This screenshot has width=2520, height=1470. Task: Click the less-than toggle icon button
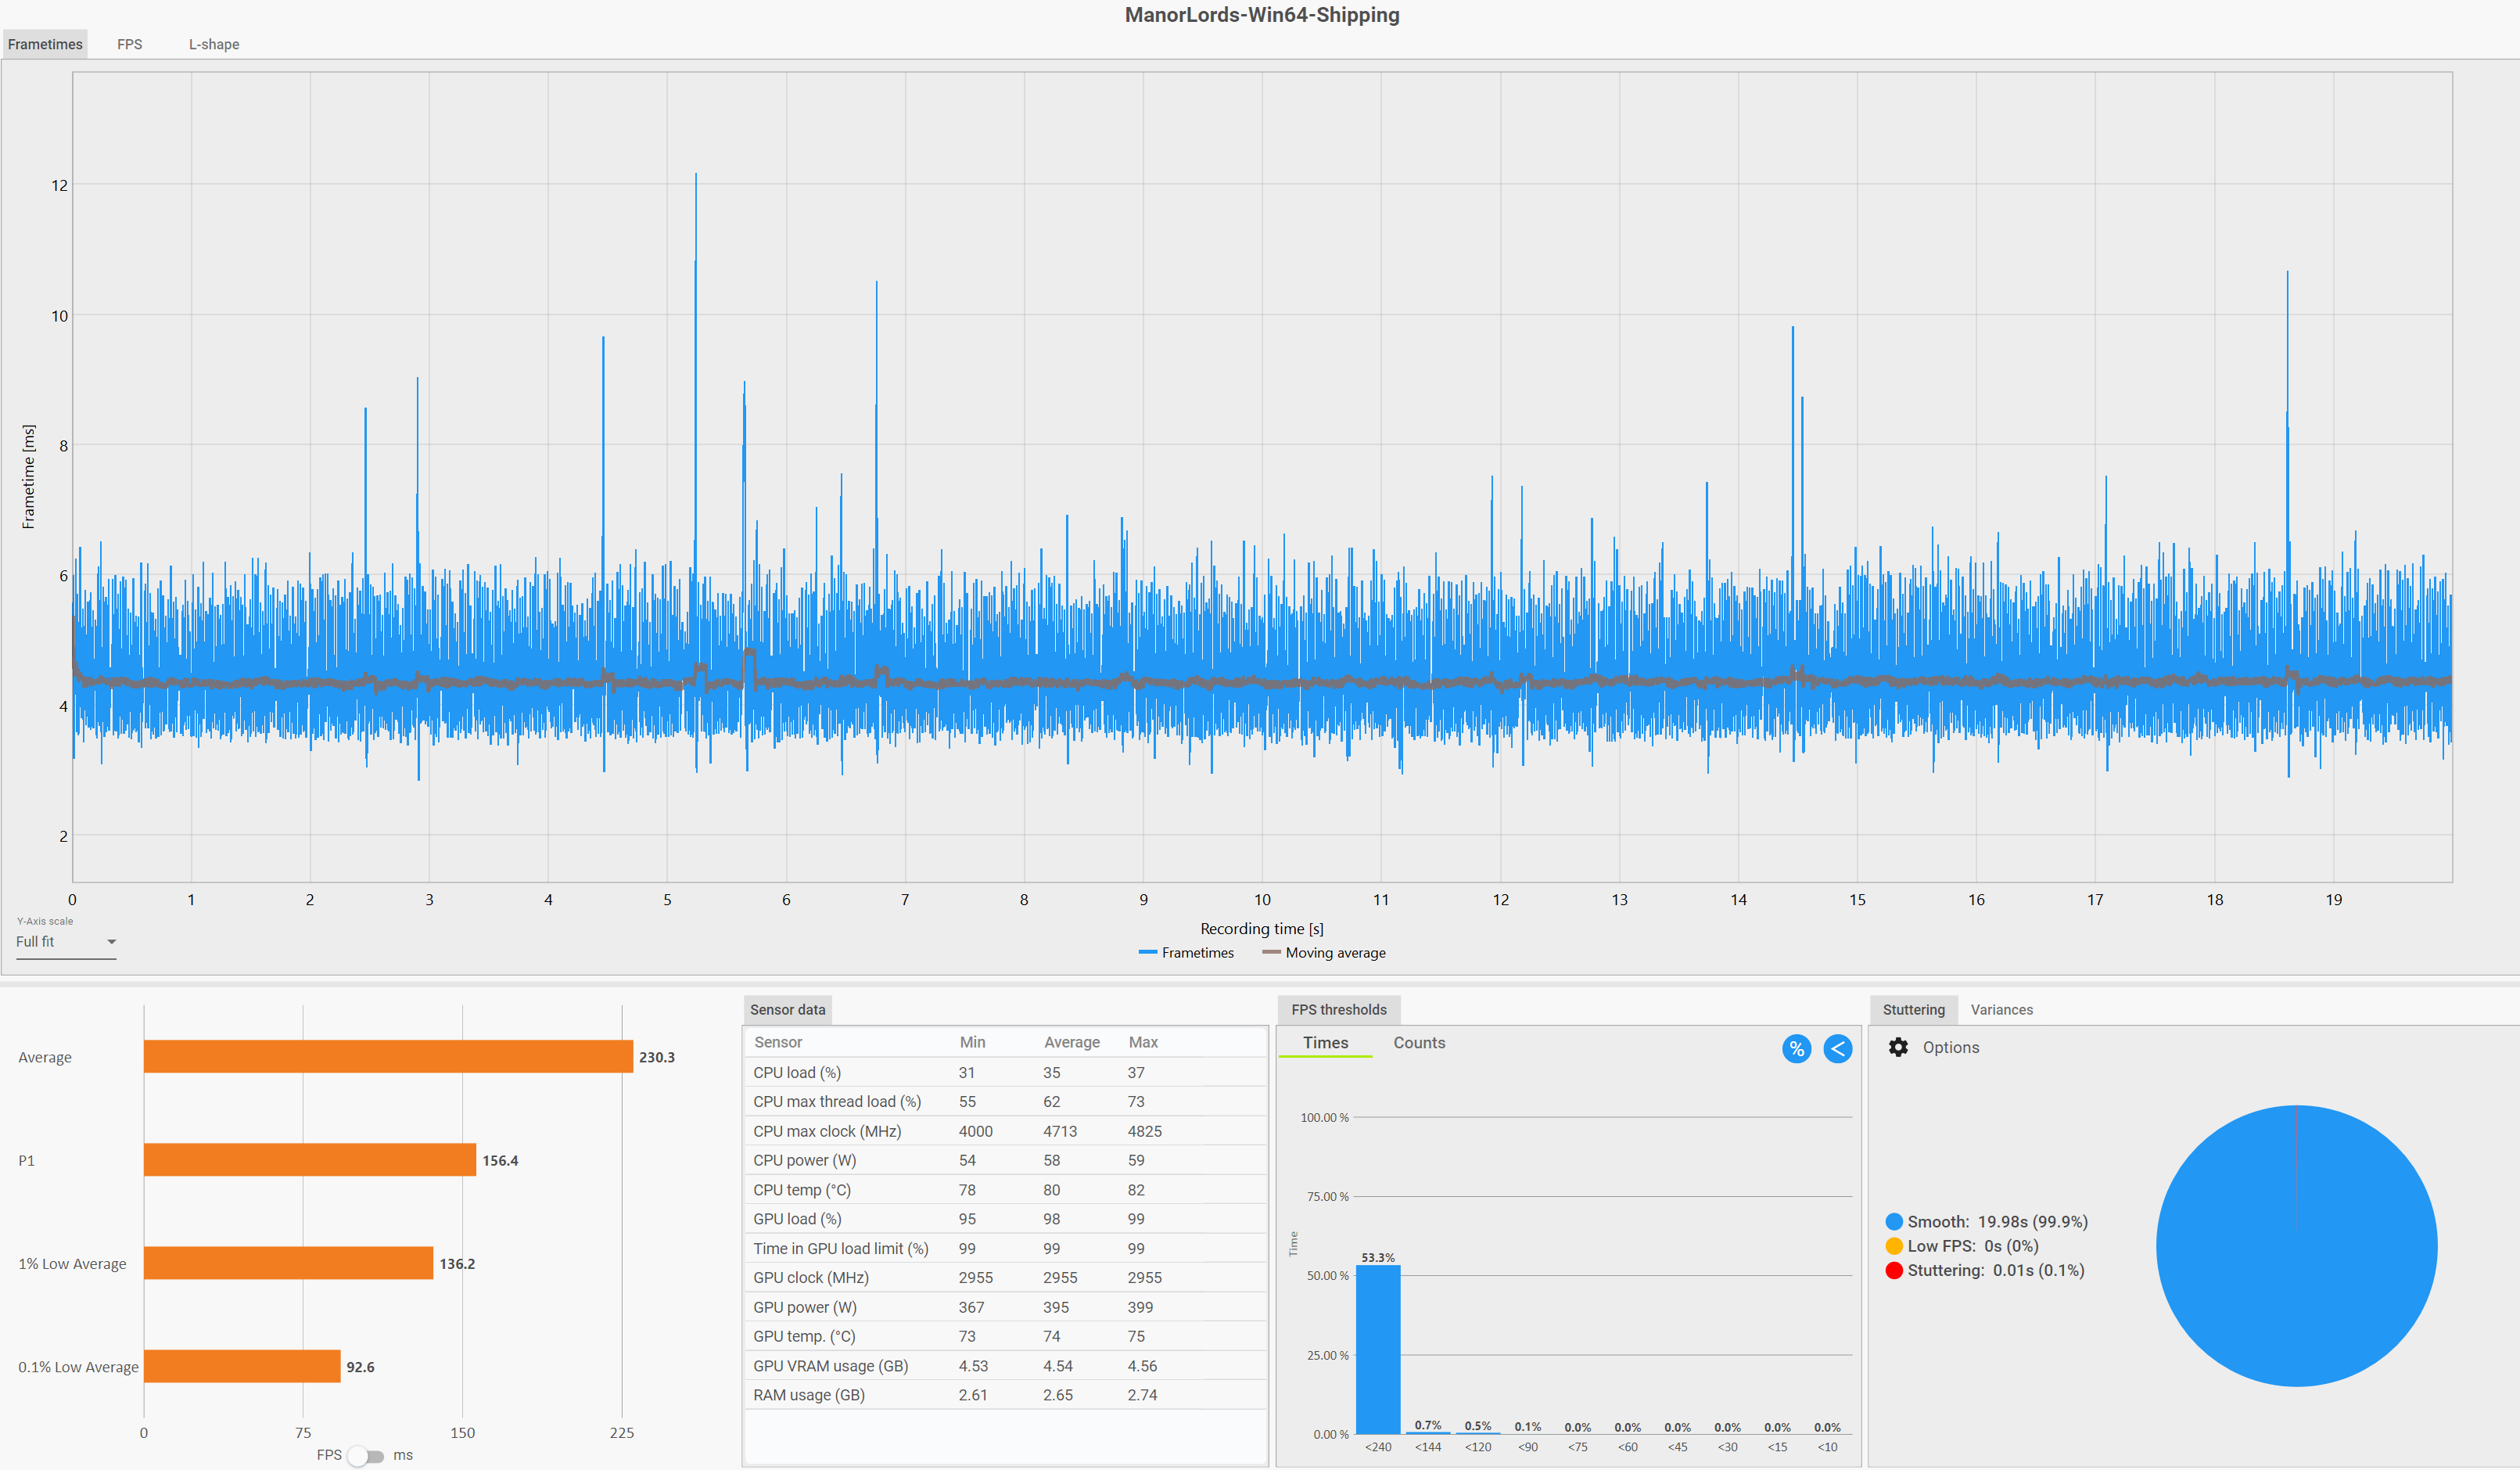pyautogui.click(x=1837, y=1048)
